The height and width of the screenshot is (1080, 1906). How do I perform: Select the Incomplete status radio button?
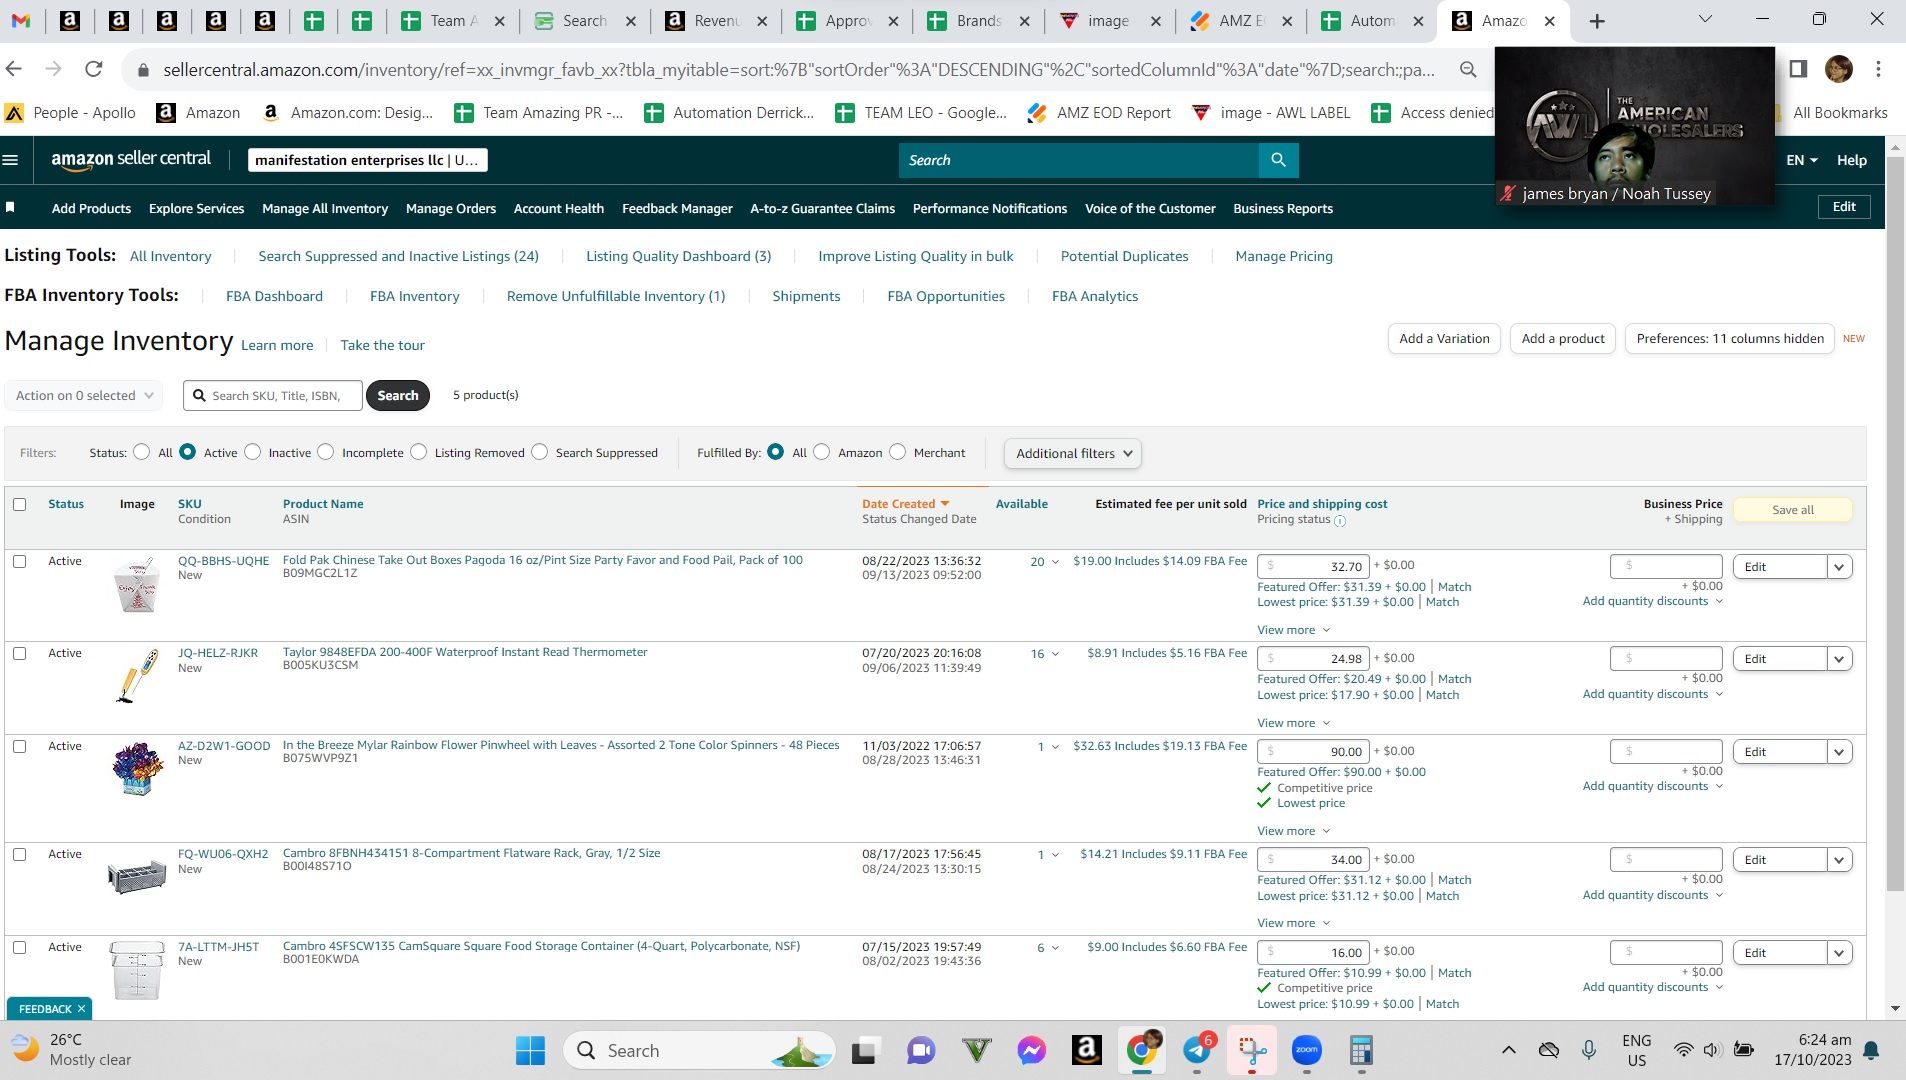(x=326, y=452)
